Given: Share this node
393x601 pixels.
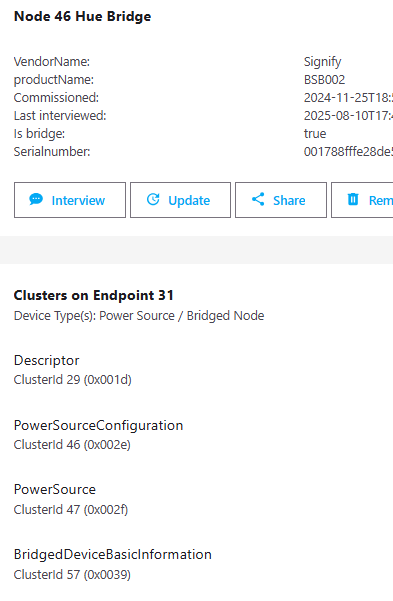Looking at the screenshot, I should [x=281, y=200].
